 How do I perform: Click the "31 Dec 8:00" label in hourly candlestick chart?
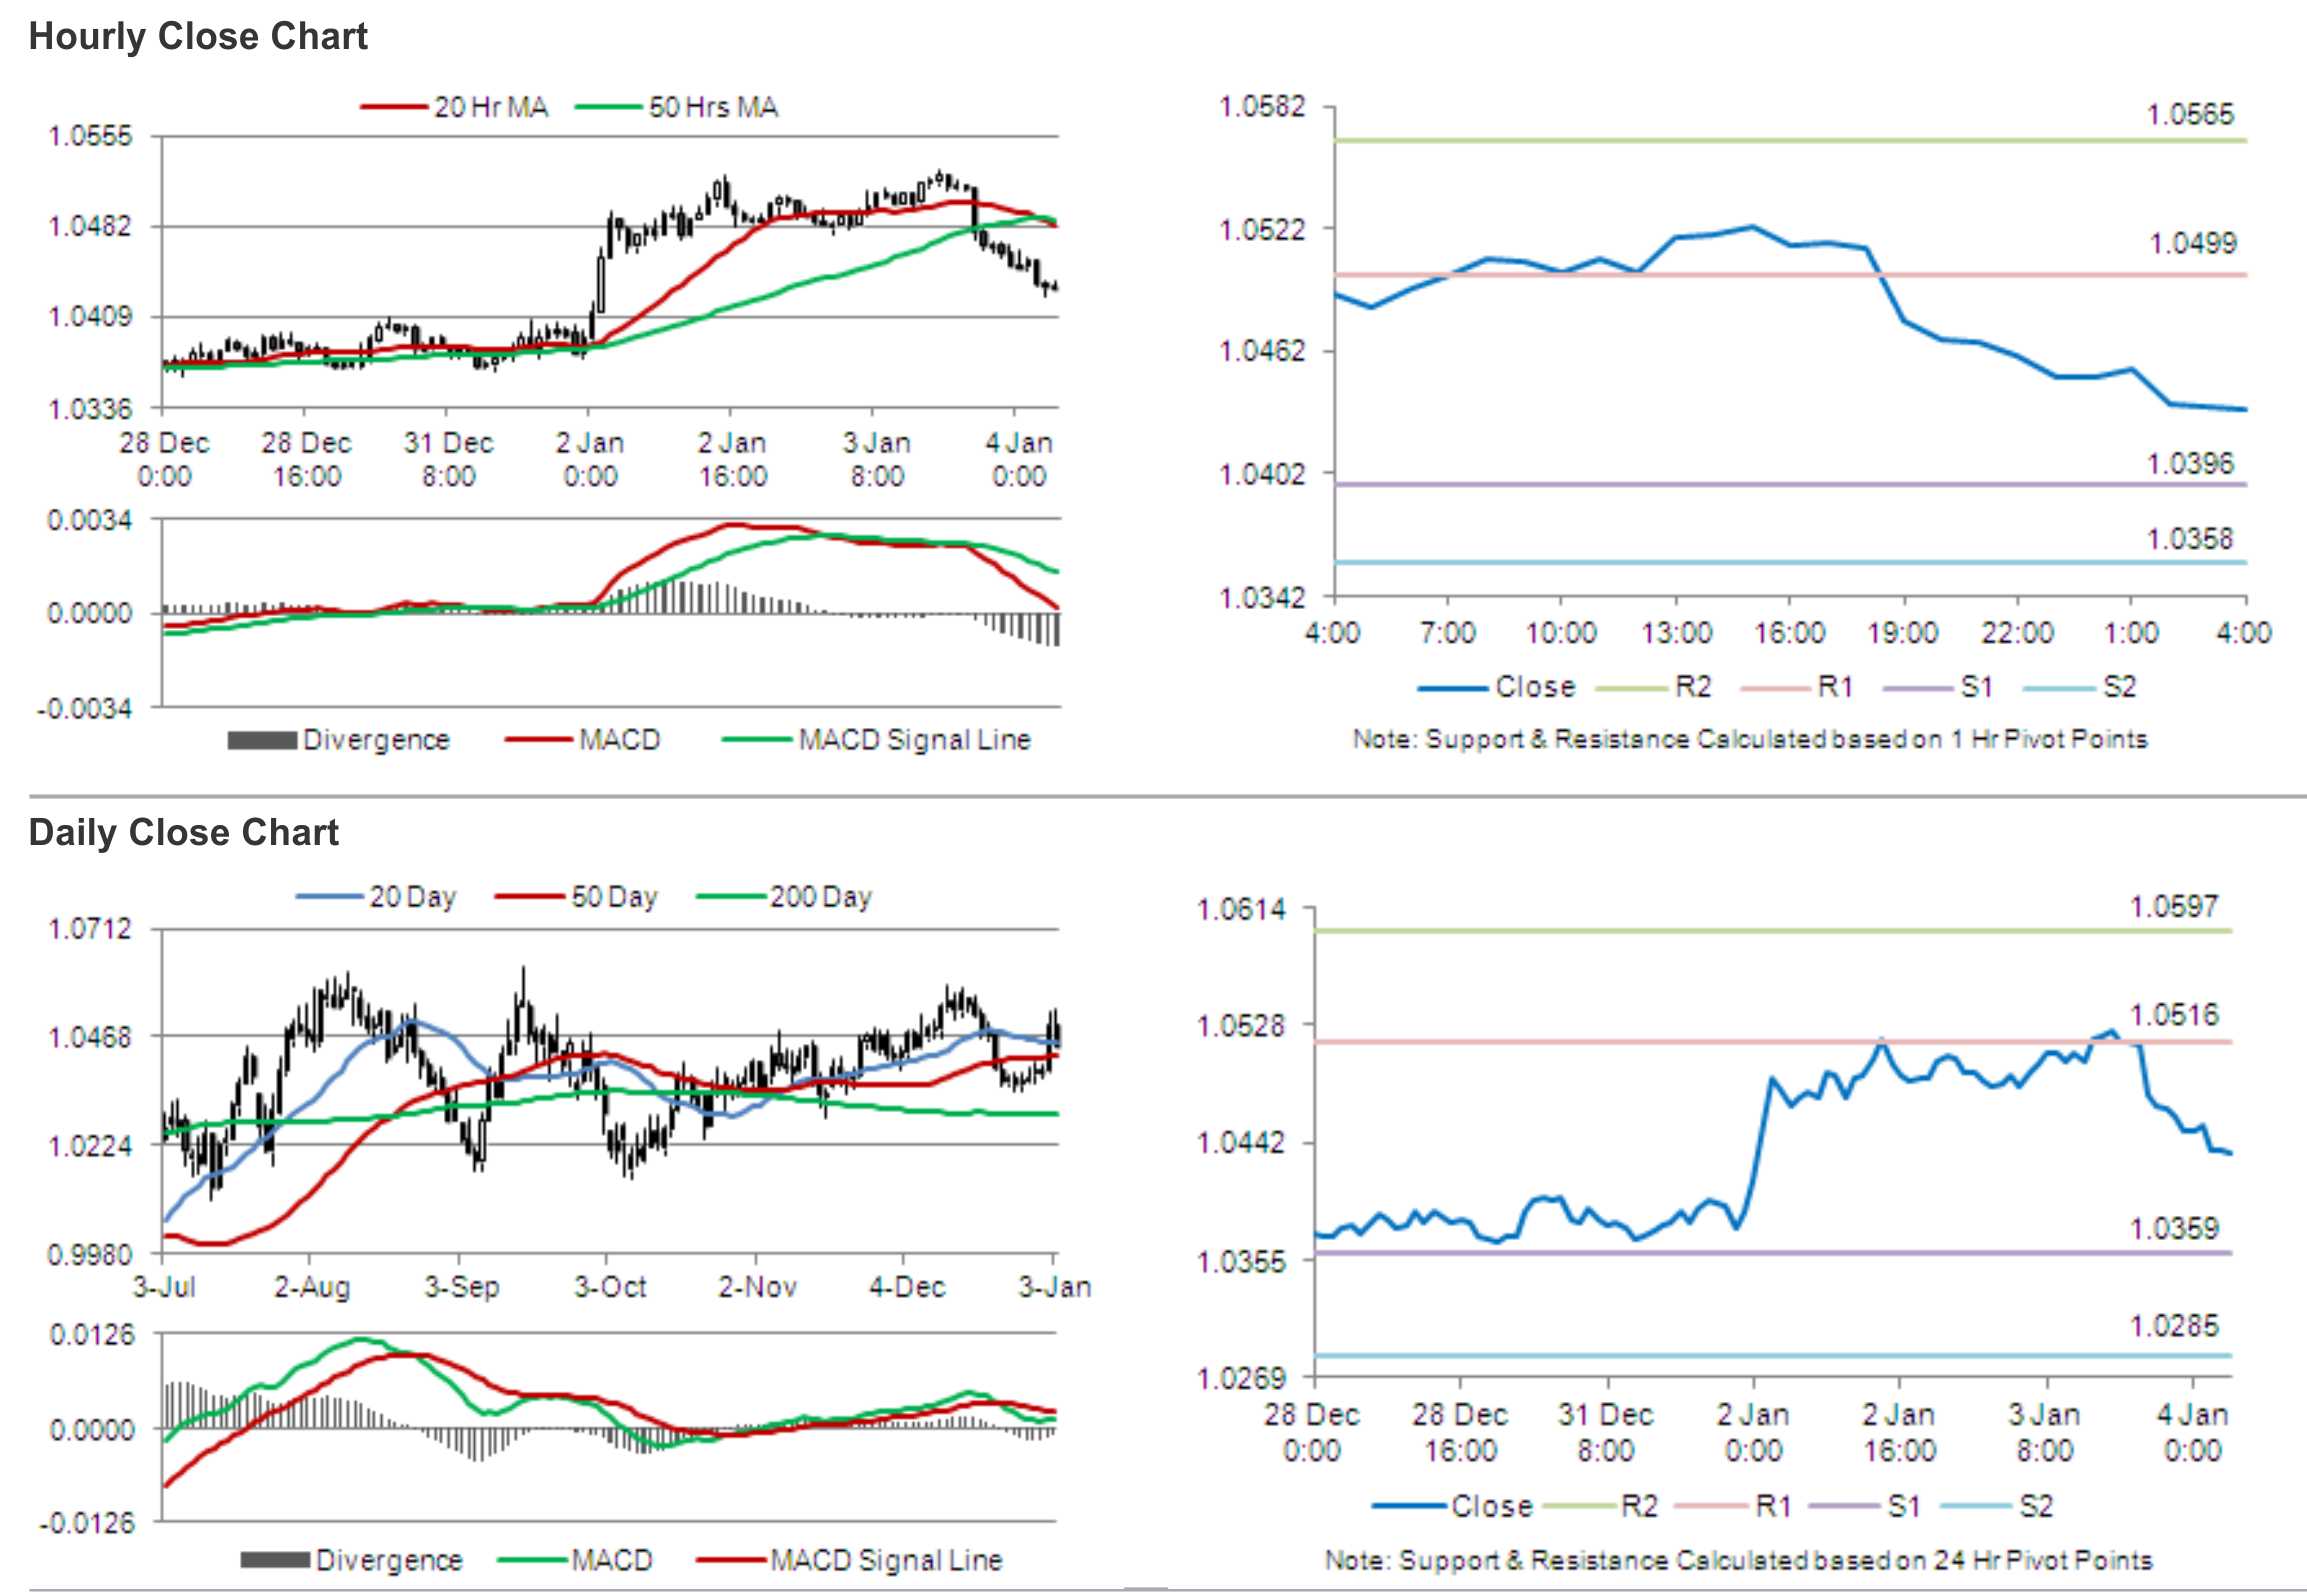pyautogui.click(x=448, y=459)
